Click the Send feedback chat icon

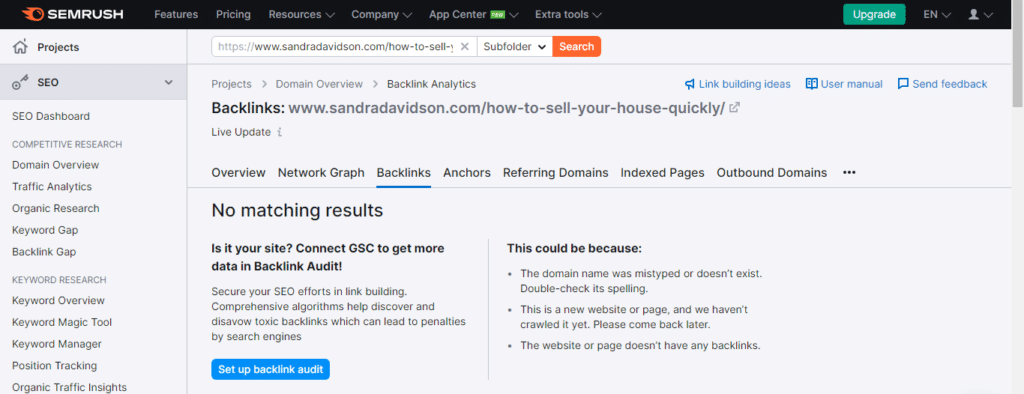(x=903, y=84)
